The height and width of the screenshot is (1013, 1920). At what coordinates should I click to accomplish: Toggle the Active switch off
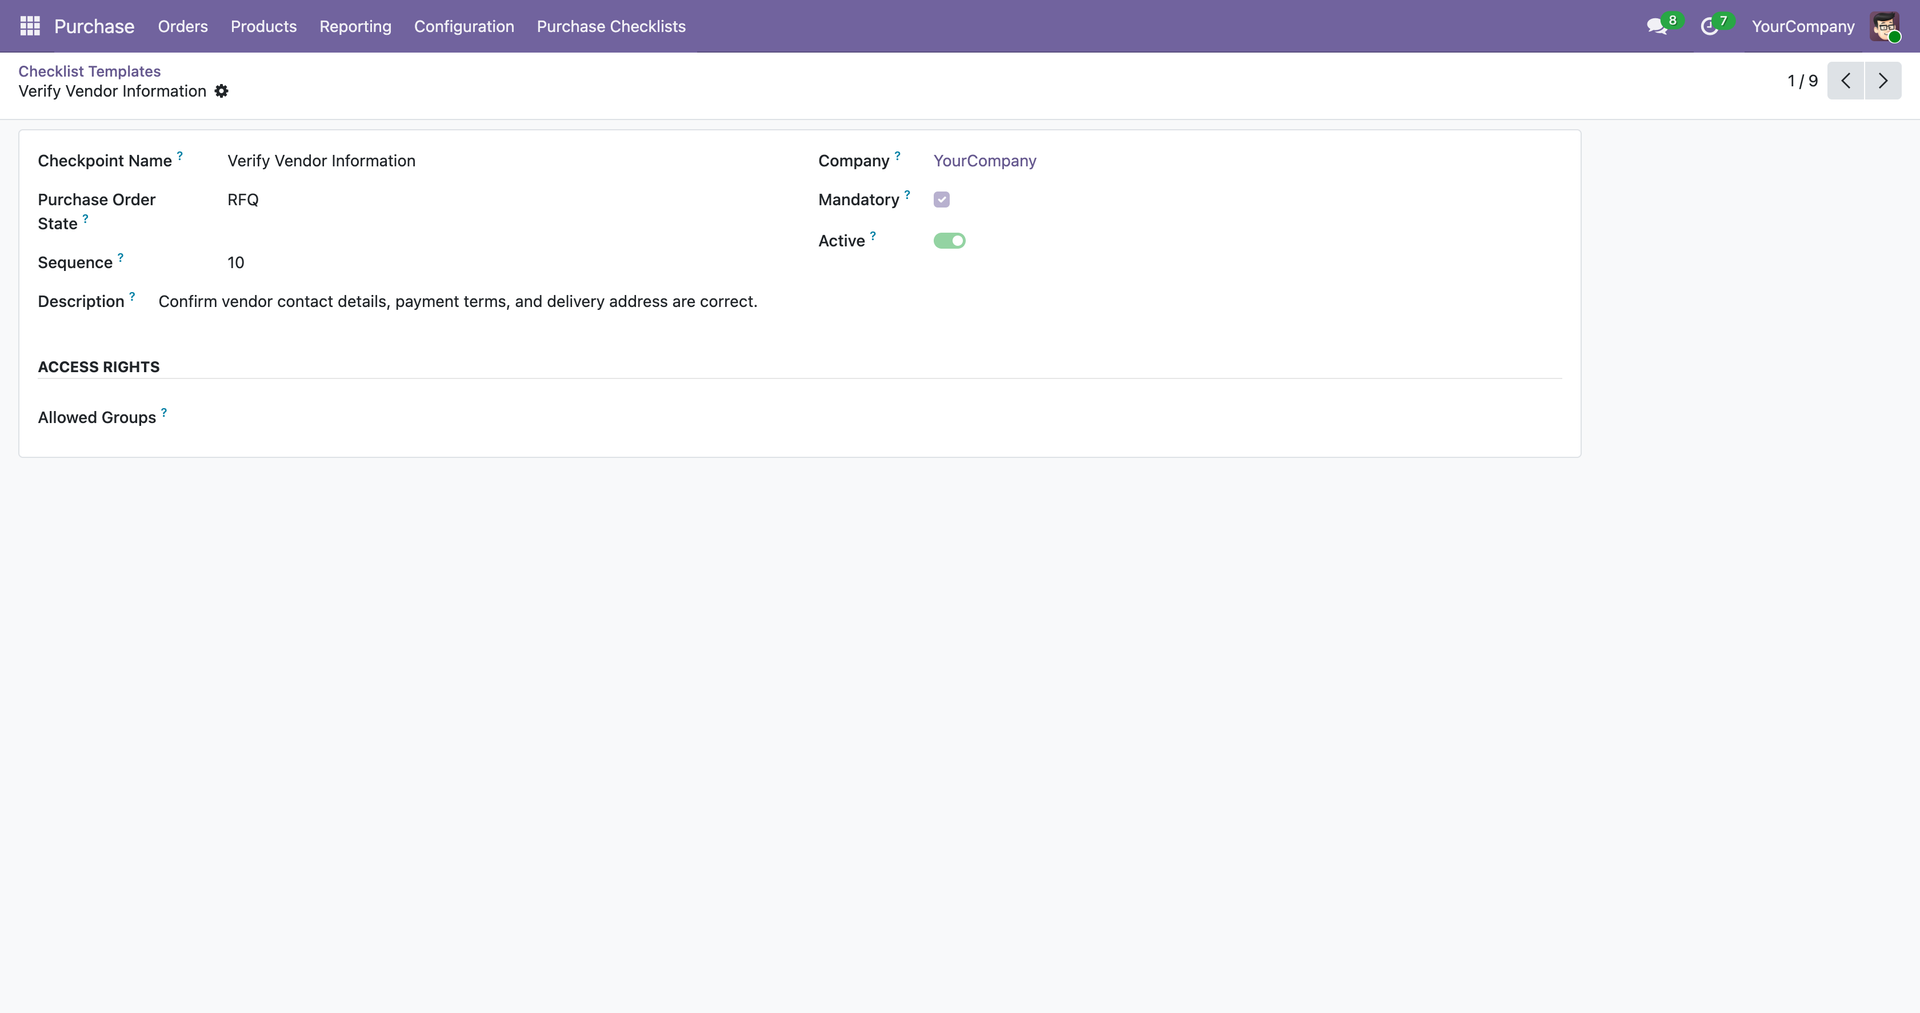[949, 241]
